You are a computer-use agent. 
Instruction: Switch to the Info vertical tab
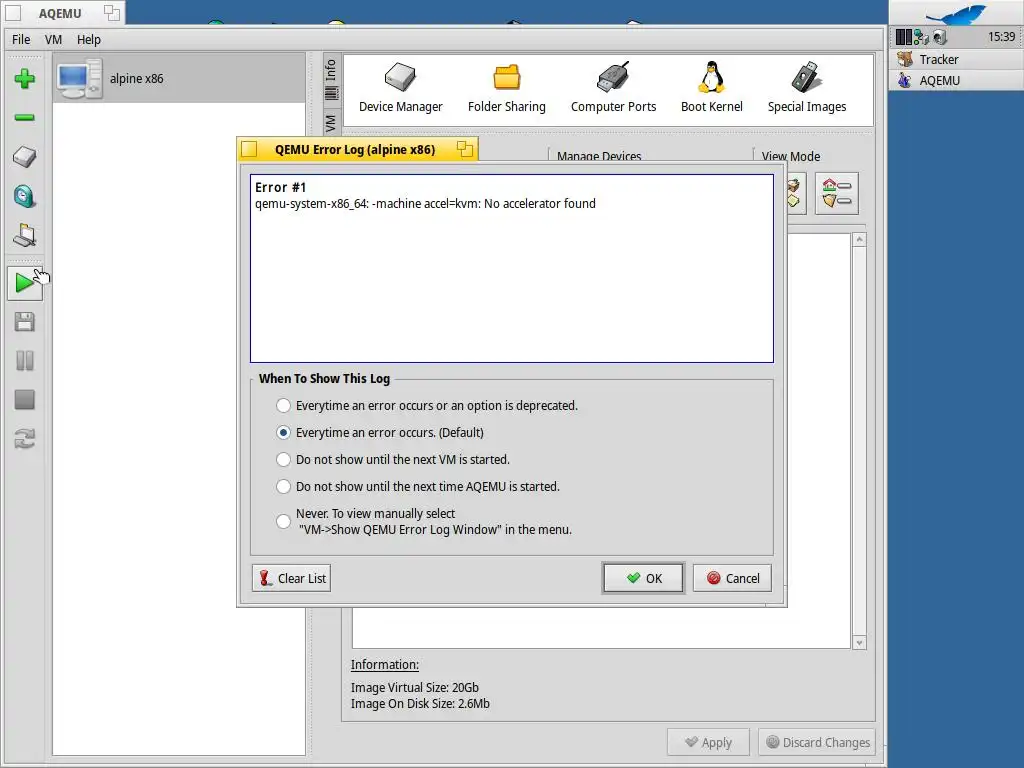click(331, 78)
